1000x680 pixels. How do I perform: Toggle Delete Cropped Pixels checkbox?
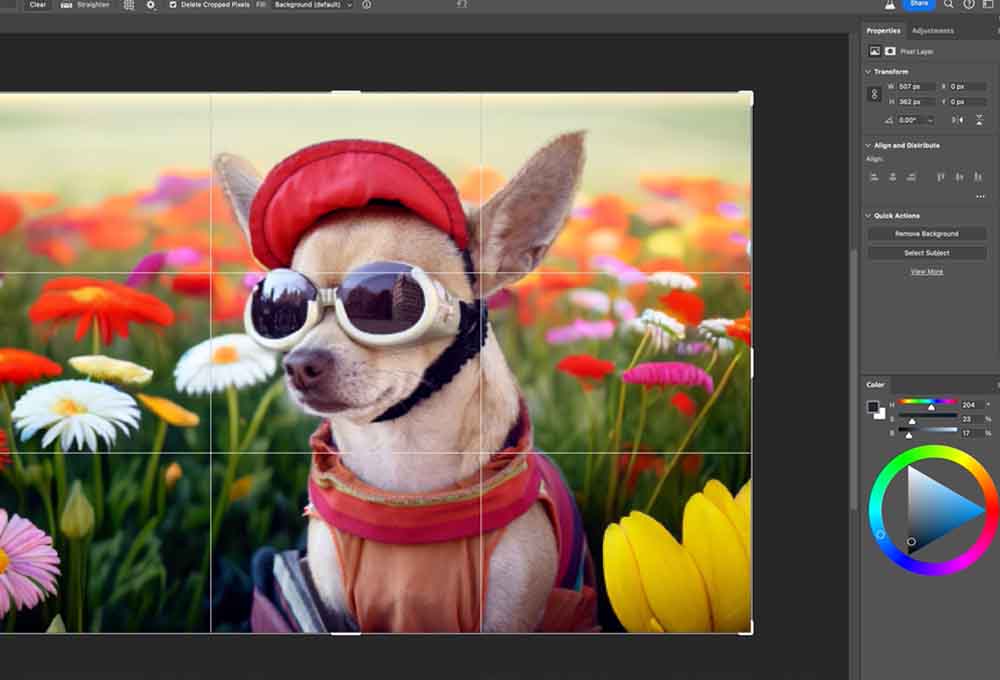click(173, 5)
